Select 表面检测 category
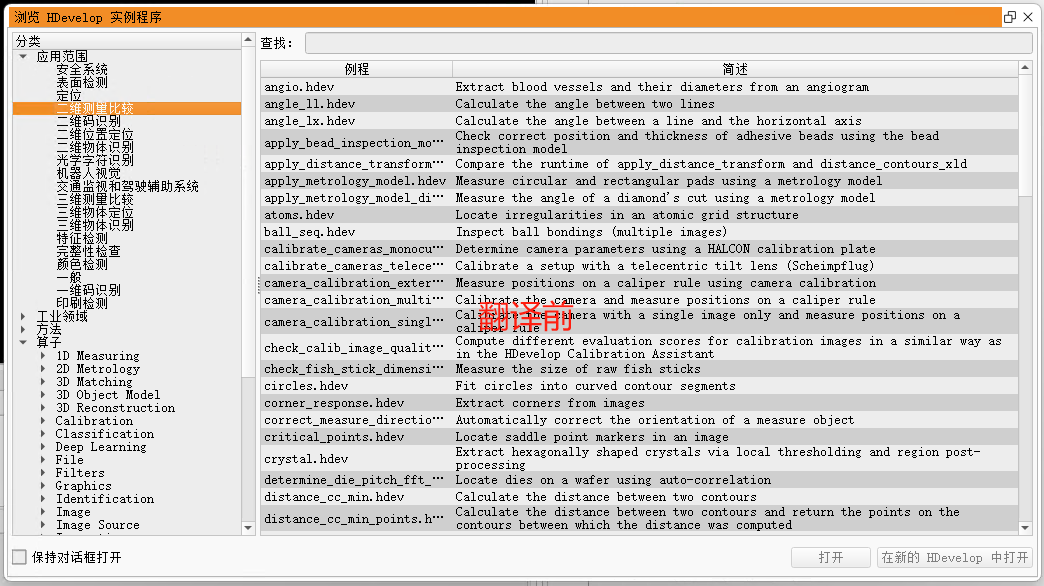 coord(82,83)
